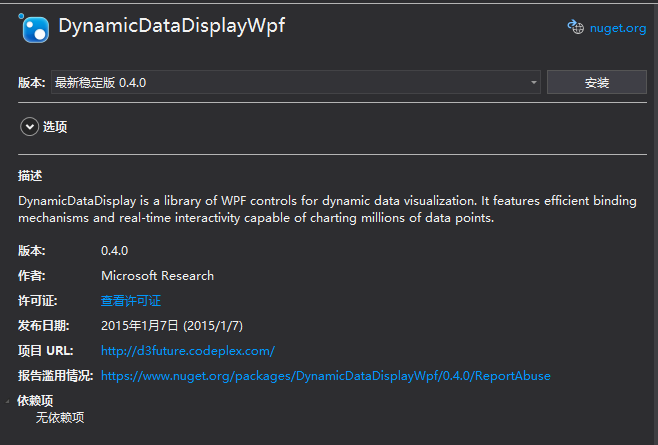
Task: Open the nuget.org link
Action: (618, 28)
